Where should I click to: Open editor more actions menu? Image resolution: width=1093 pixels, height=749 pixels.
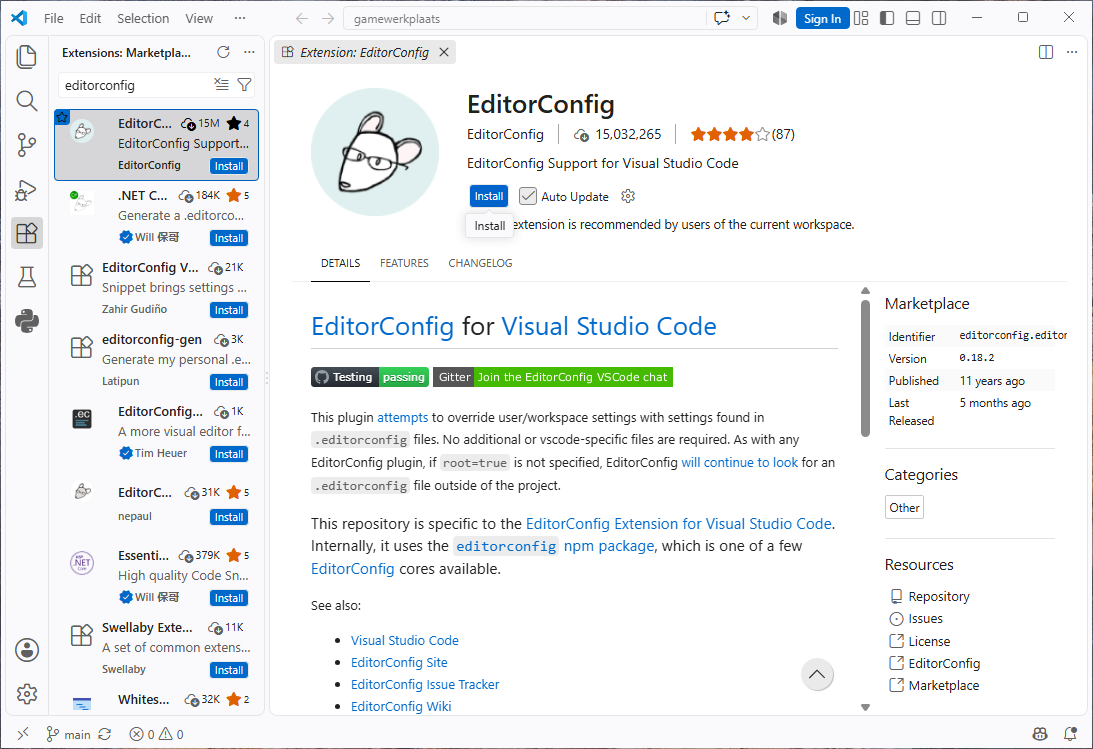tap(1072, 52)
